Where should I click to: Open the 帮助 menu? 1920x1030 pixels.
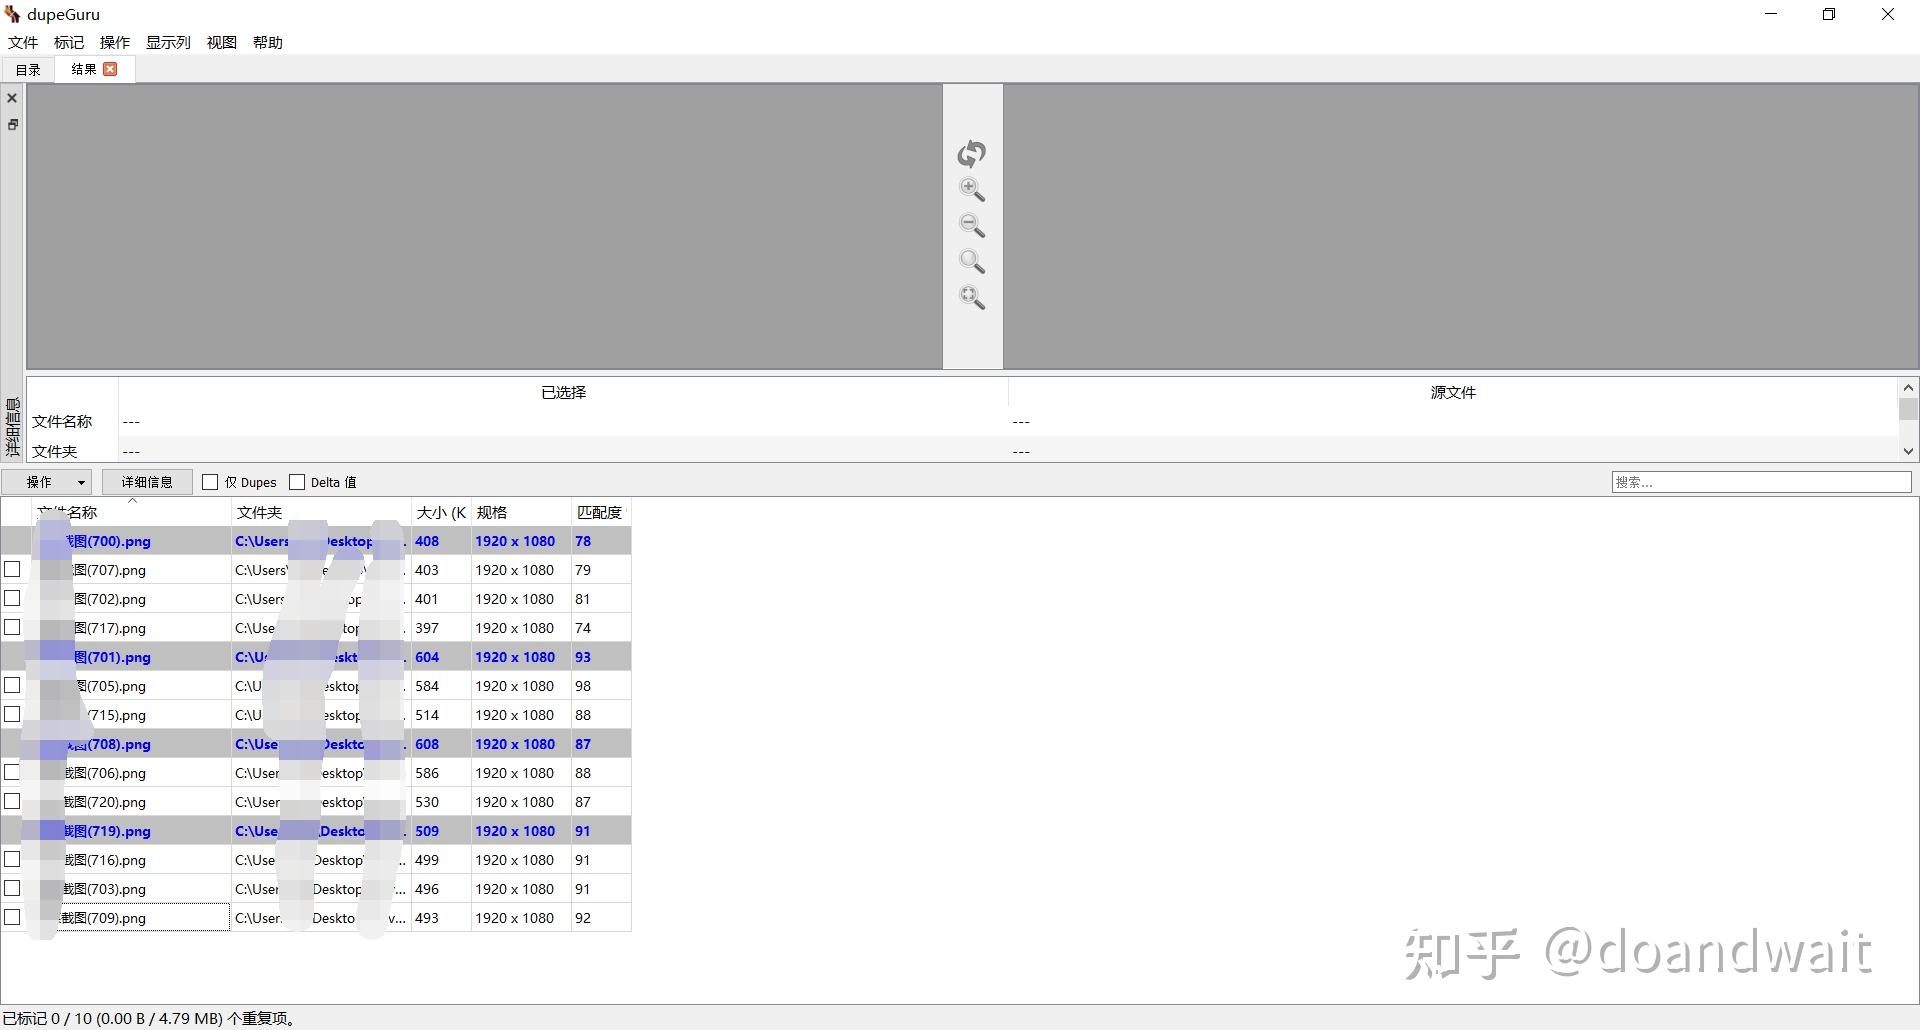point(268,42)
